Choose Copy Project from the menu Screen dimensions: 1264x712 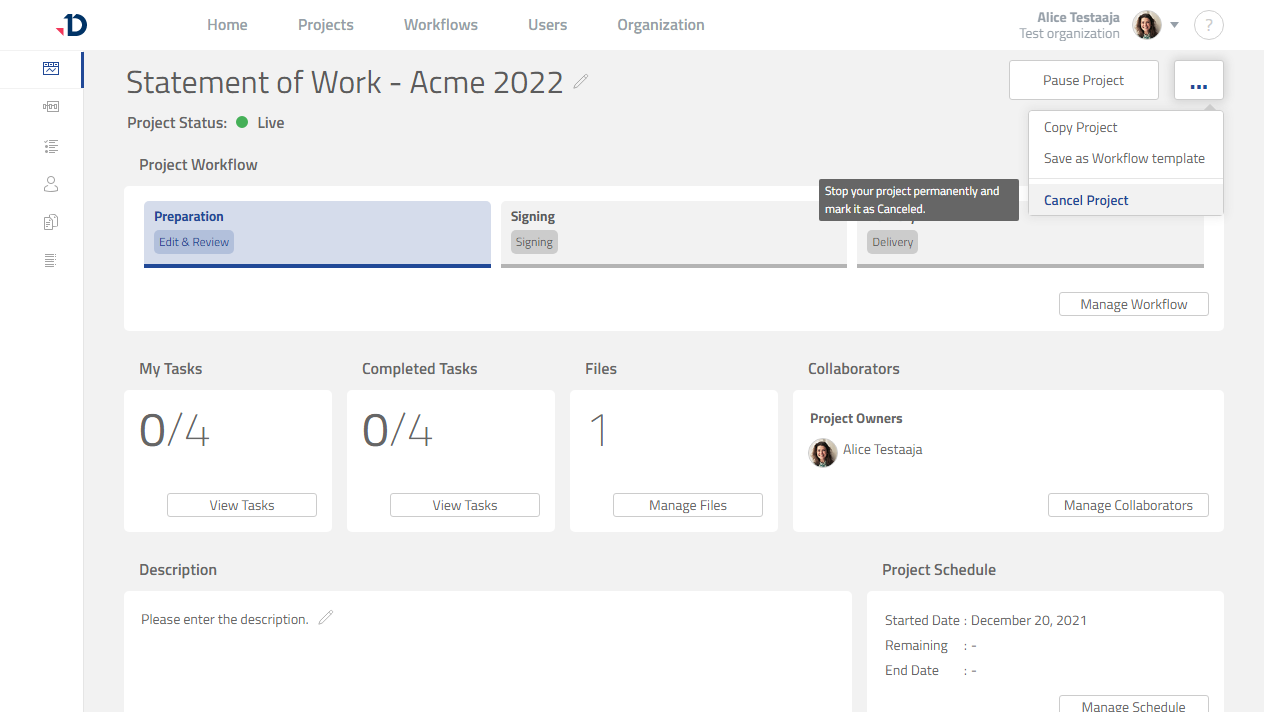[1079, 127]
